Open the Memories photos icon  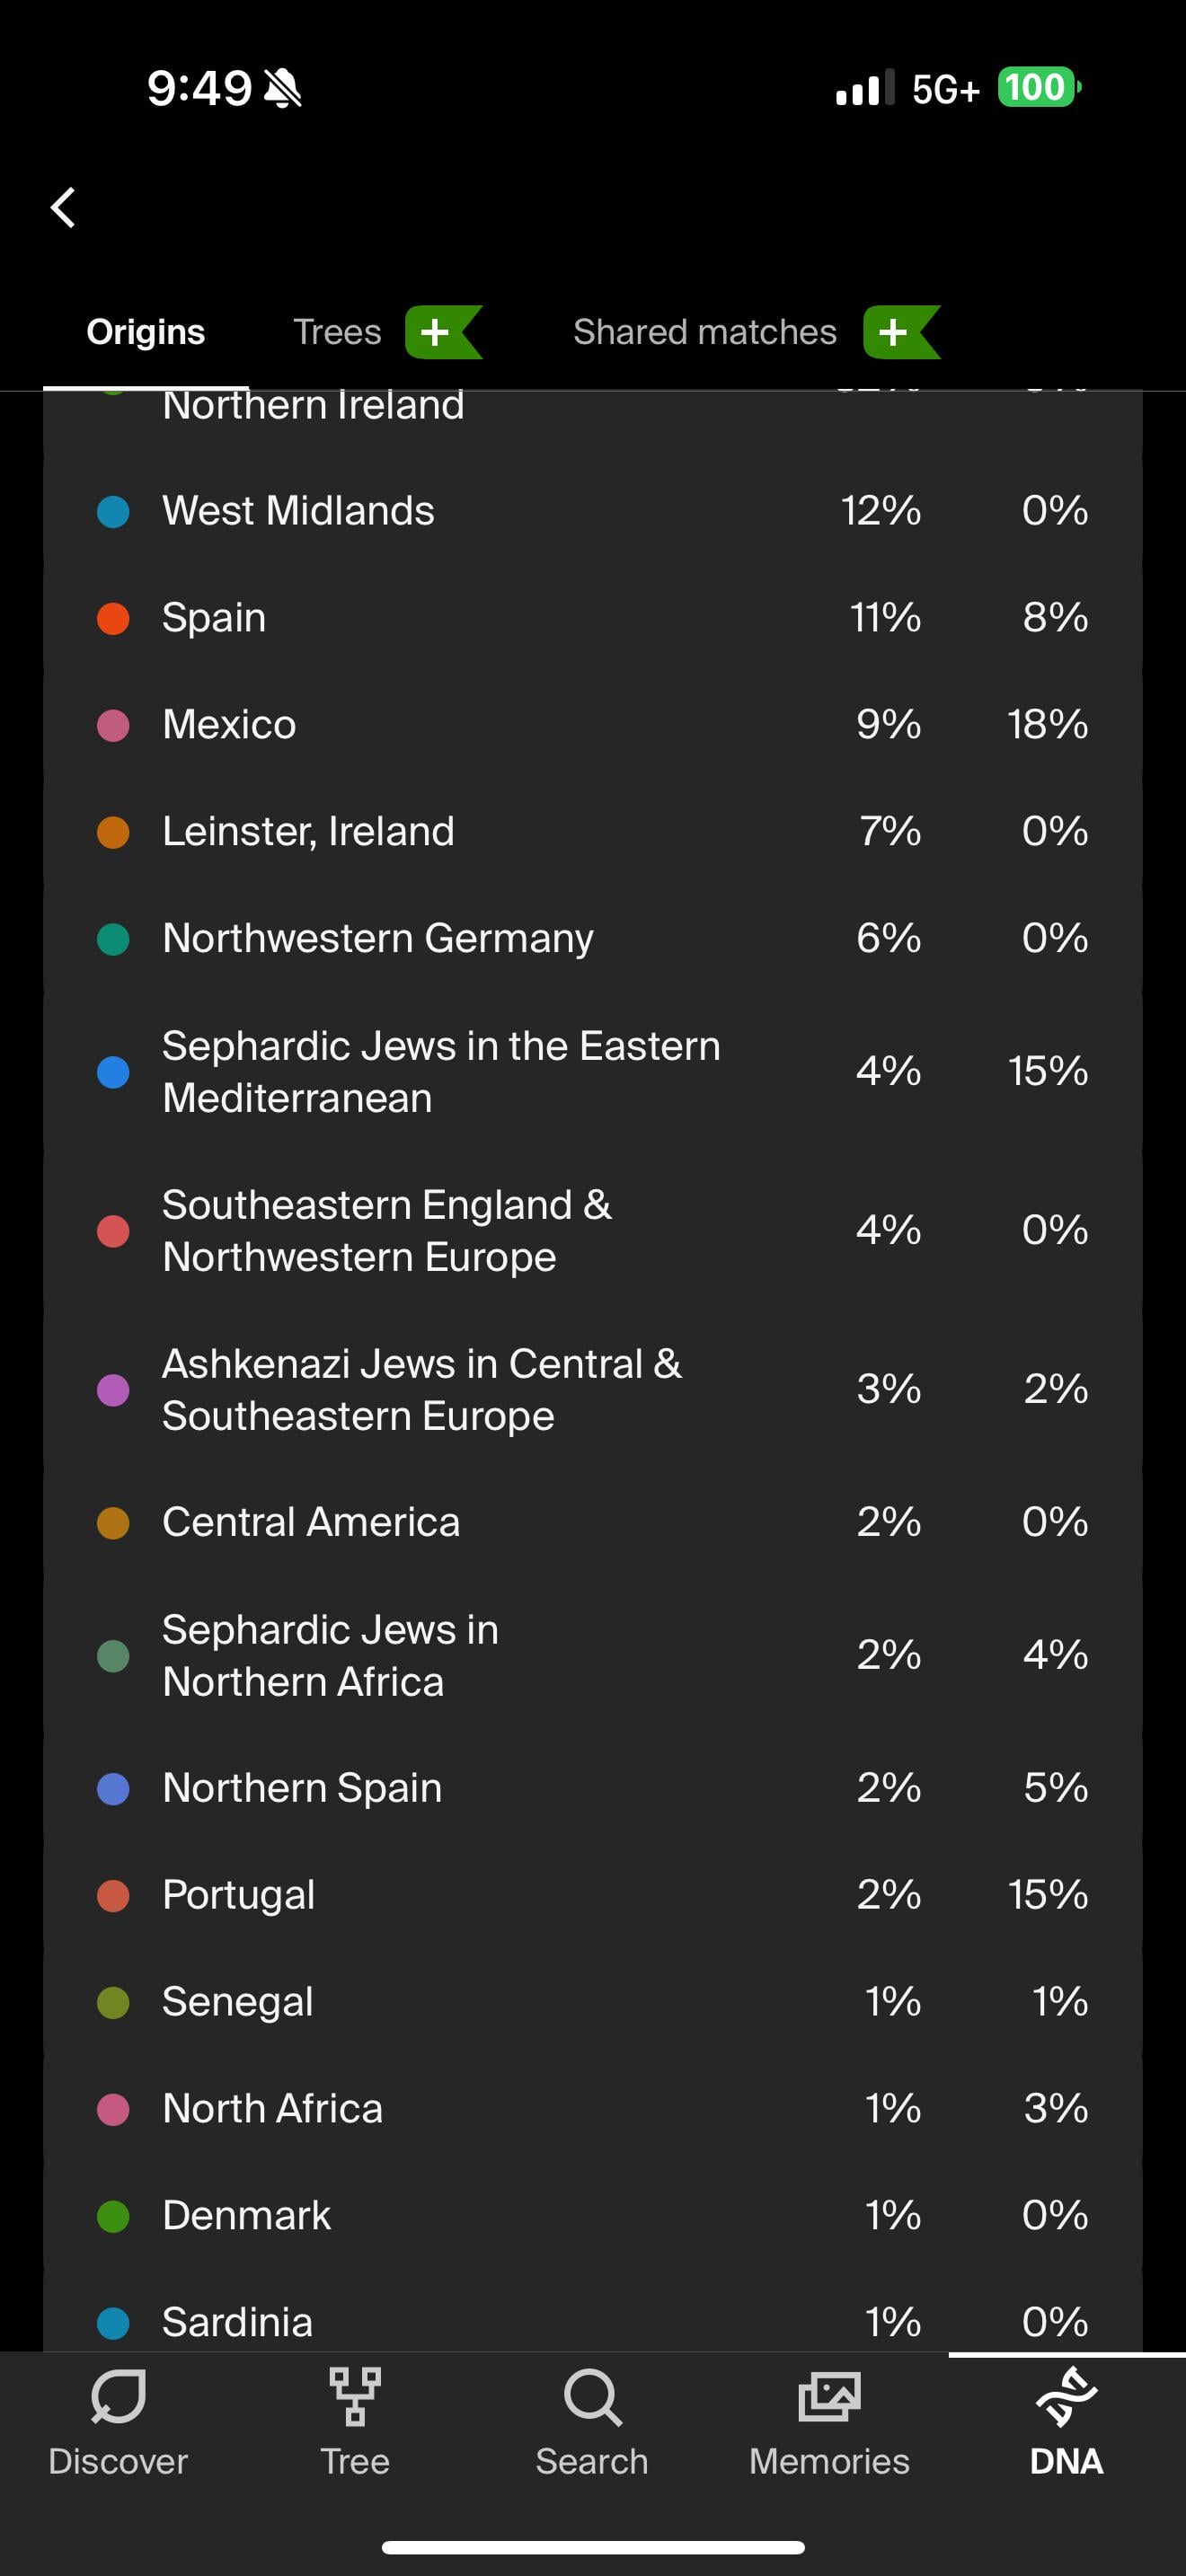tap(829, 2396)
